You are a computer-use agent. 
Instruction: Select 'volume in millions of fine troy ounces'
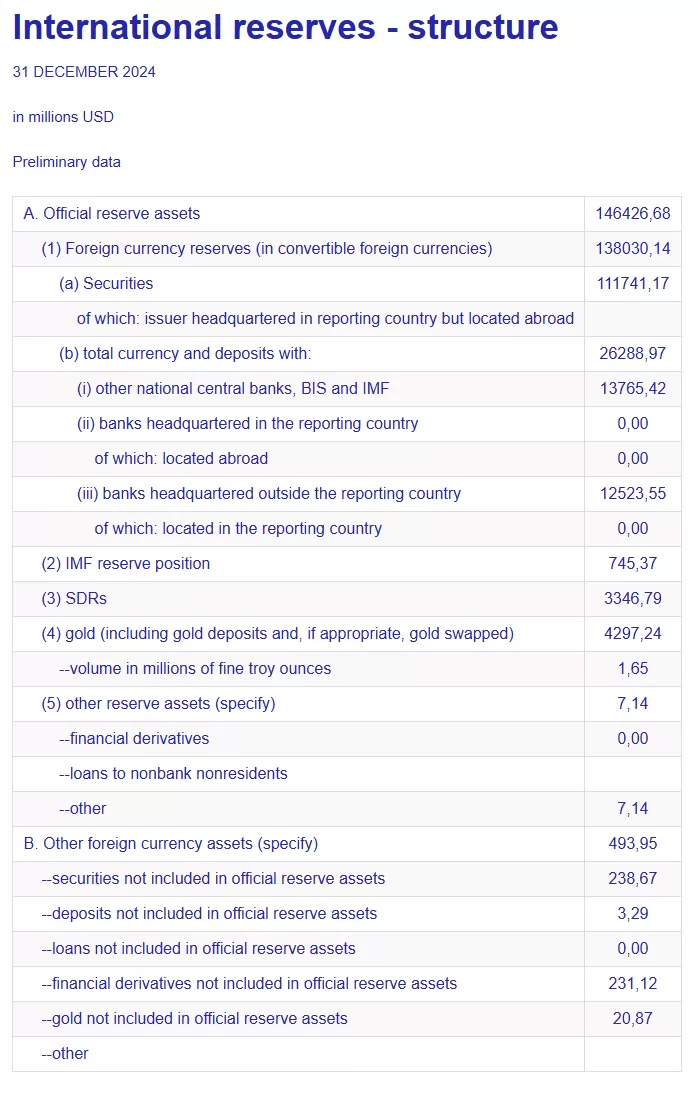tap(195, 669)
